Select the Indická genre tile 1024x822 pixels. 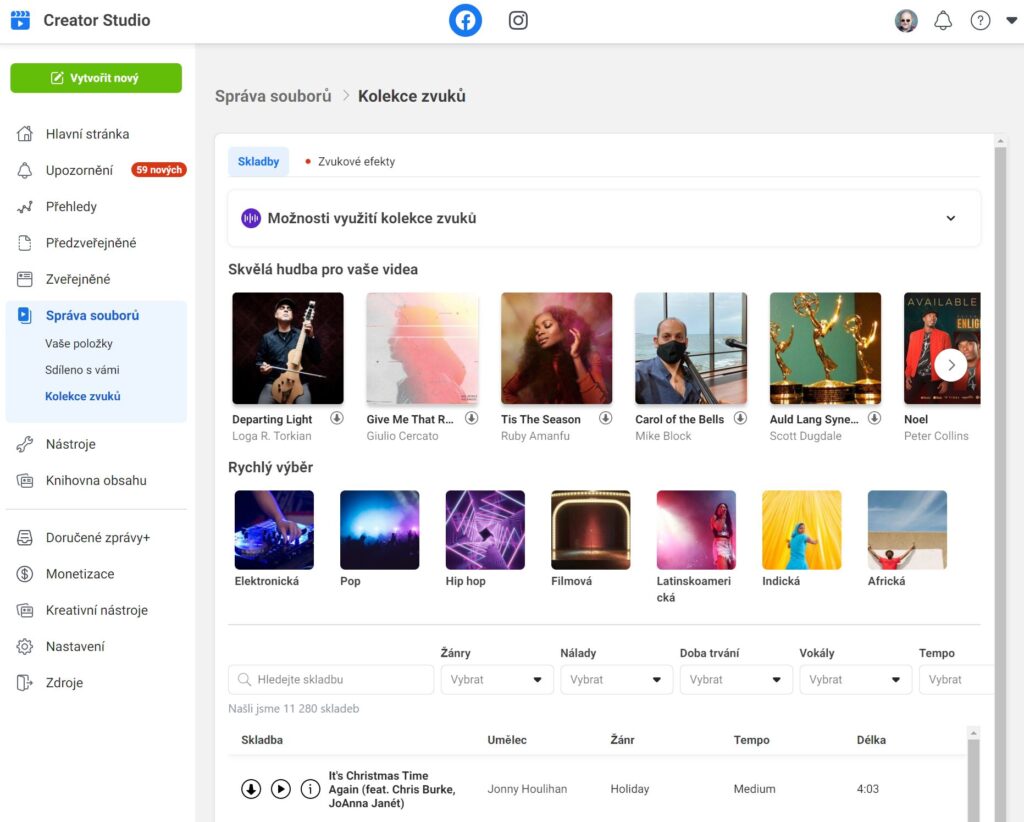click(801, 530)
